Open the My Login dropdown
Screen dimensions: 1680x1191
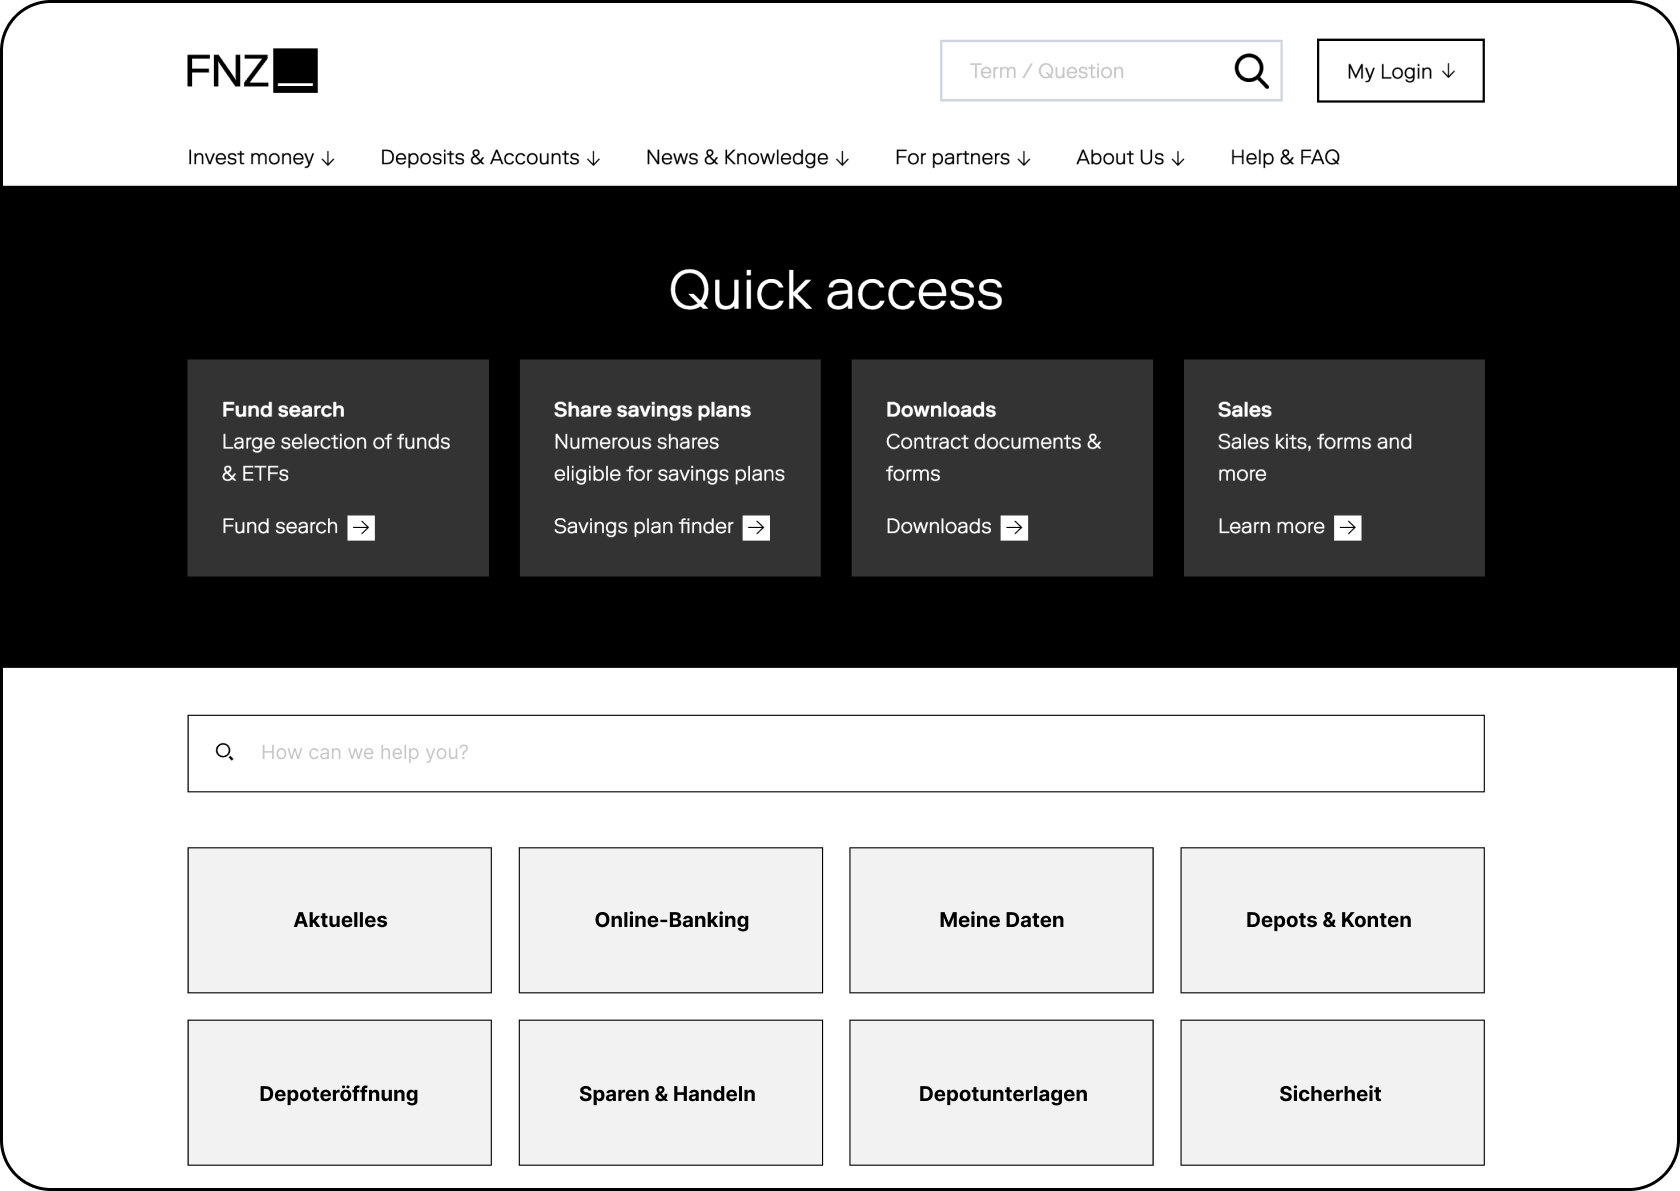point(1400,71)
